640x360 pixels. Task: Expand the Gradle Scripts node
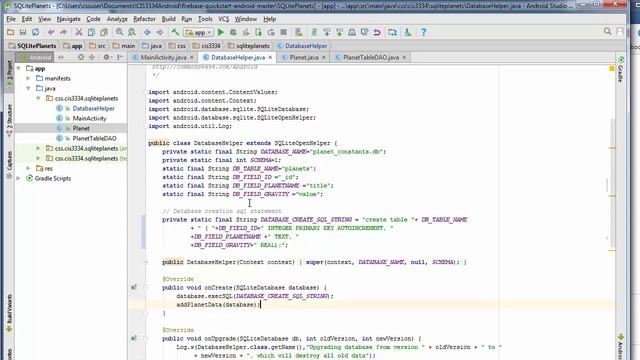point(18,178)
